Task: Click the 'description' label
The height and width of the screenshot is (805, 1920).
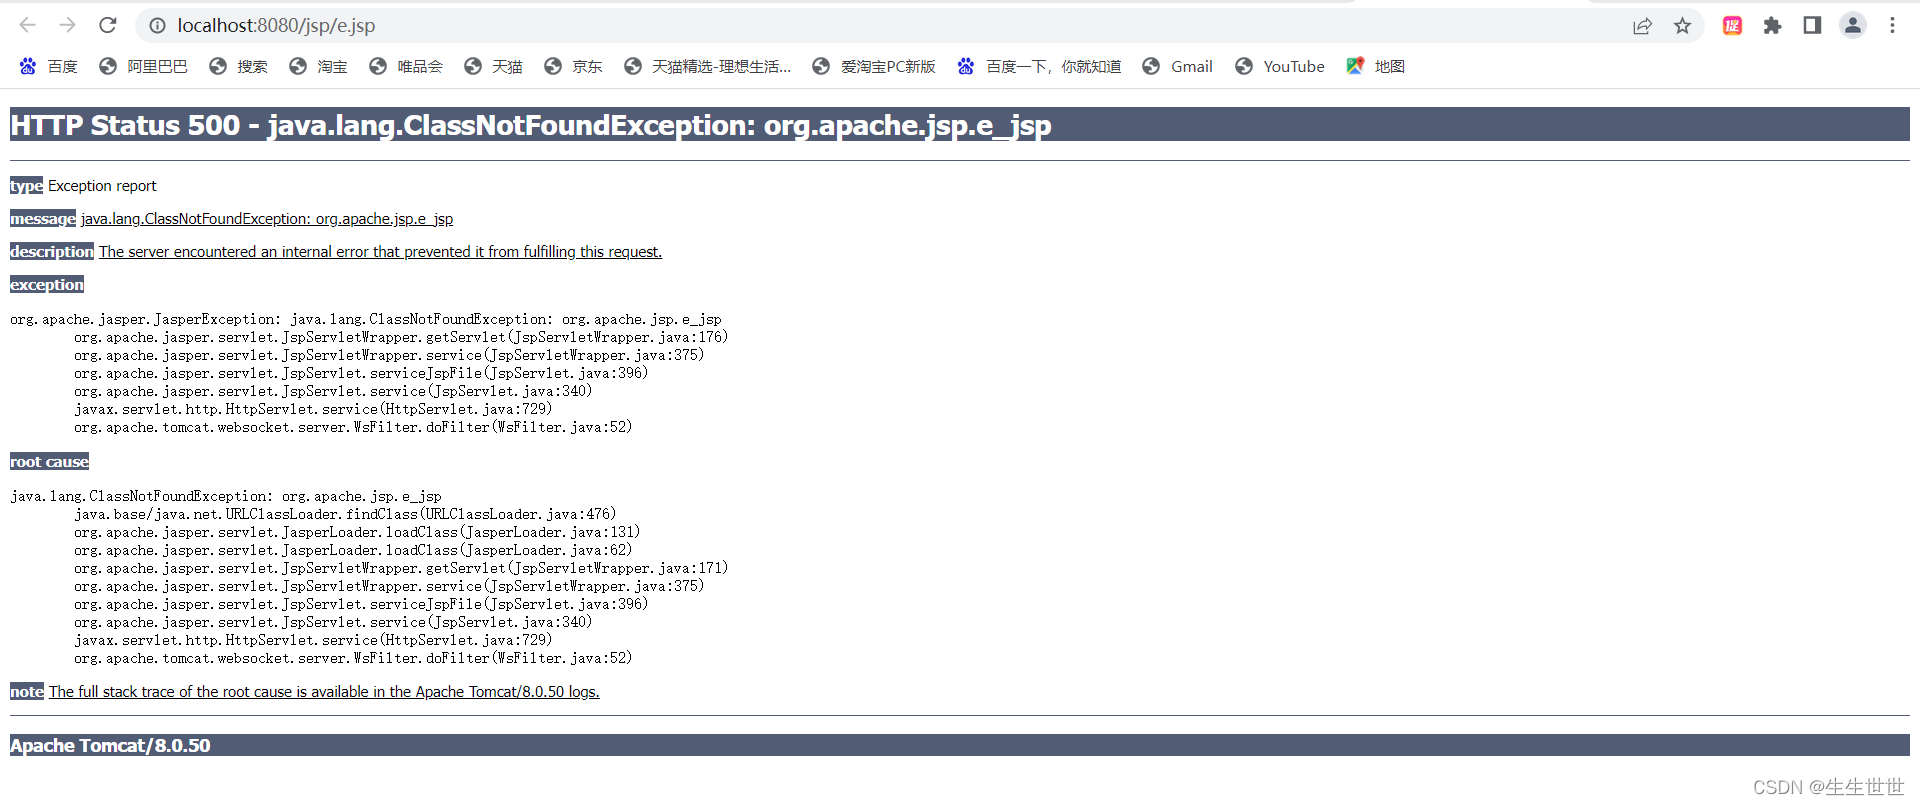Action: [x=52, y=252]
